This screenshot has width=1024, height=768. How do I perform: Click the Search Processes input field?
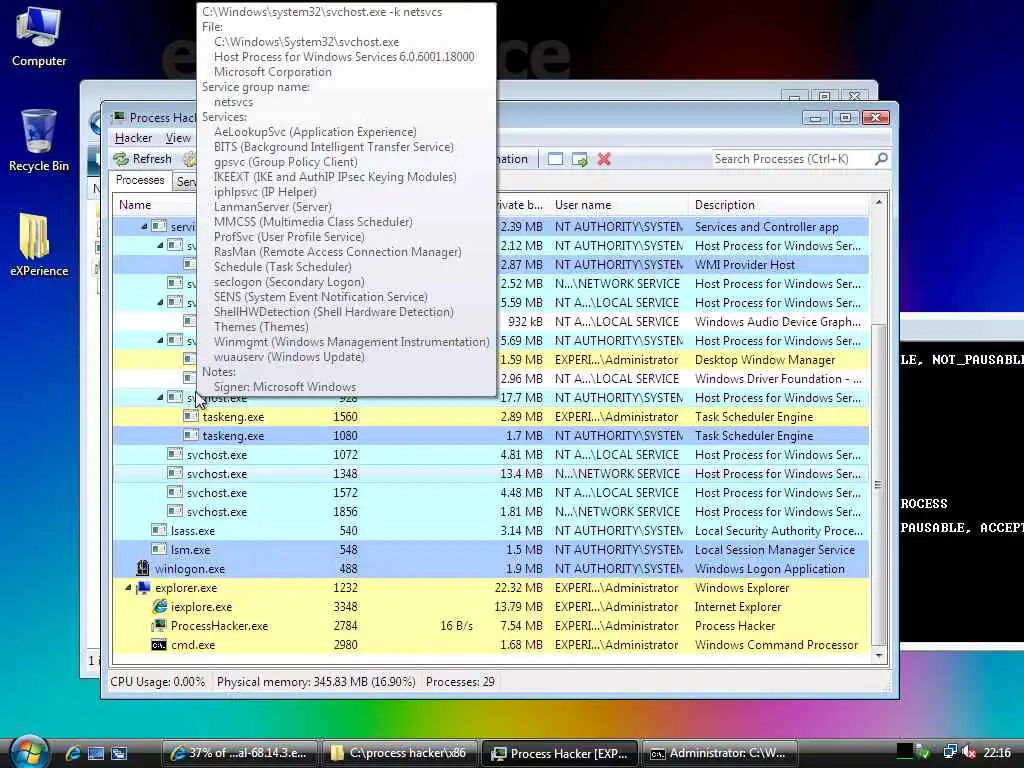pos(792,159)
